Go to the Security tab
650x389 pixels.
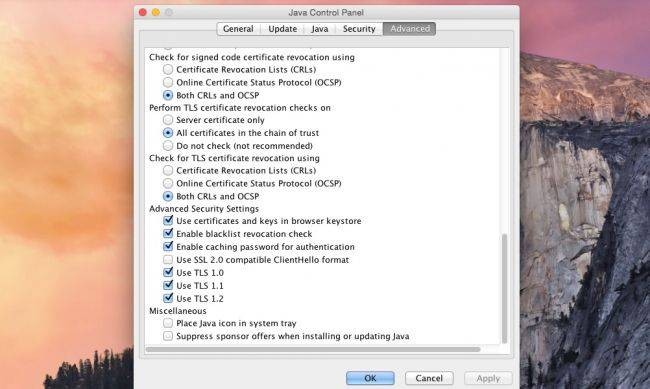[359, 29]
